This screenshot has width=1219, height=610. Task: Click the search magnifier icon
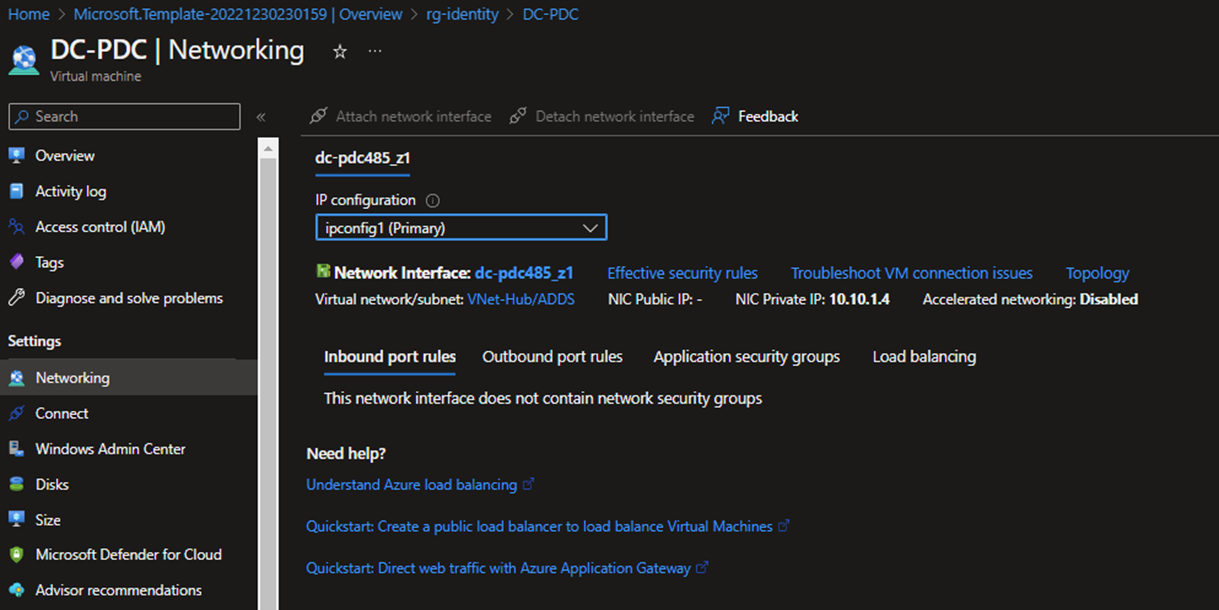[x=22, y=117]
